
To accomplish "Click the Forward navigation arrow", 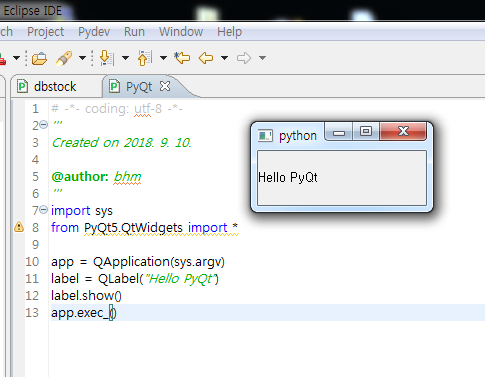I will (244, 58).
